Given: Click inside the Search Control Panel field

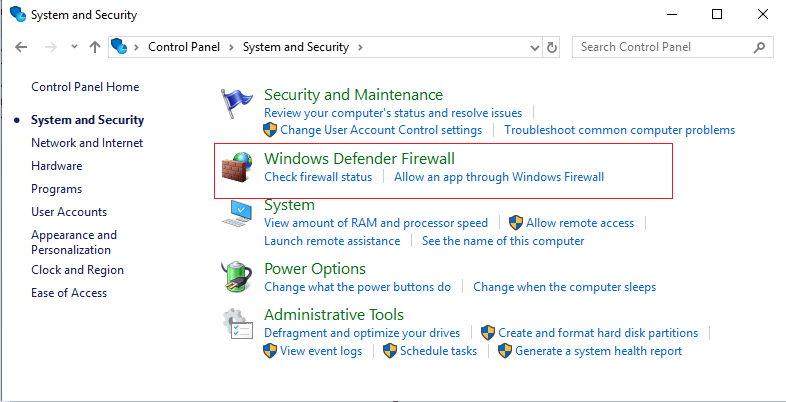Looking at the screenshot, I should (x=660, y=47).
